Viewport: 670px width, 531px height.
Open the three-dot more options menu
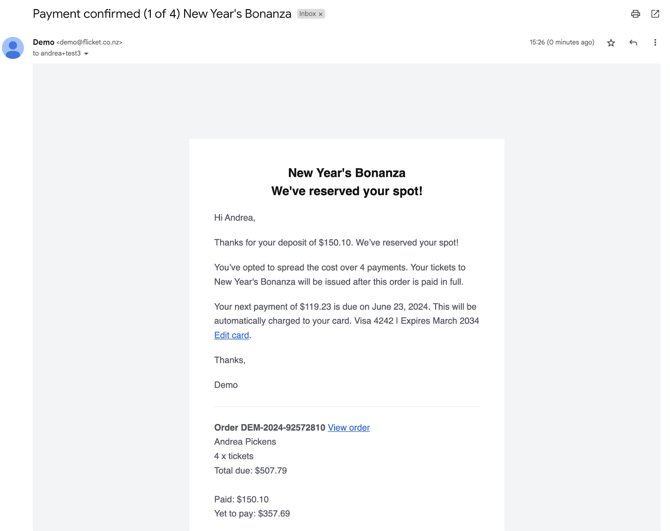(x=655, y=42)
